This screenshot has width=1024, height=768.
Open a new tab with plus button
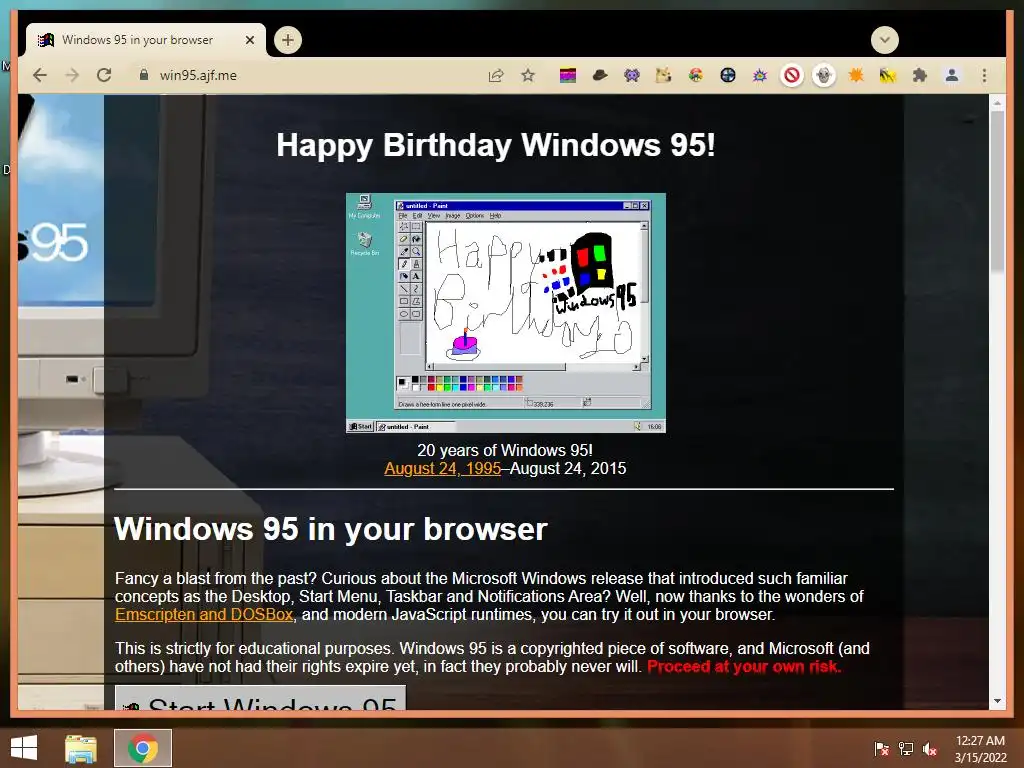(x=287, y=40)
